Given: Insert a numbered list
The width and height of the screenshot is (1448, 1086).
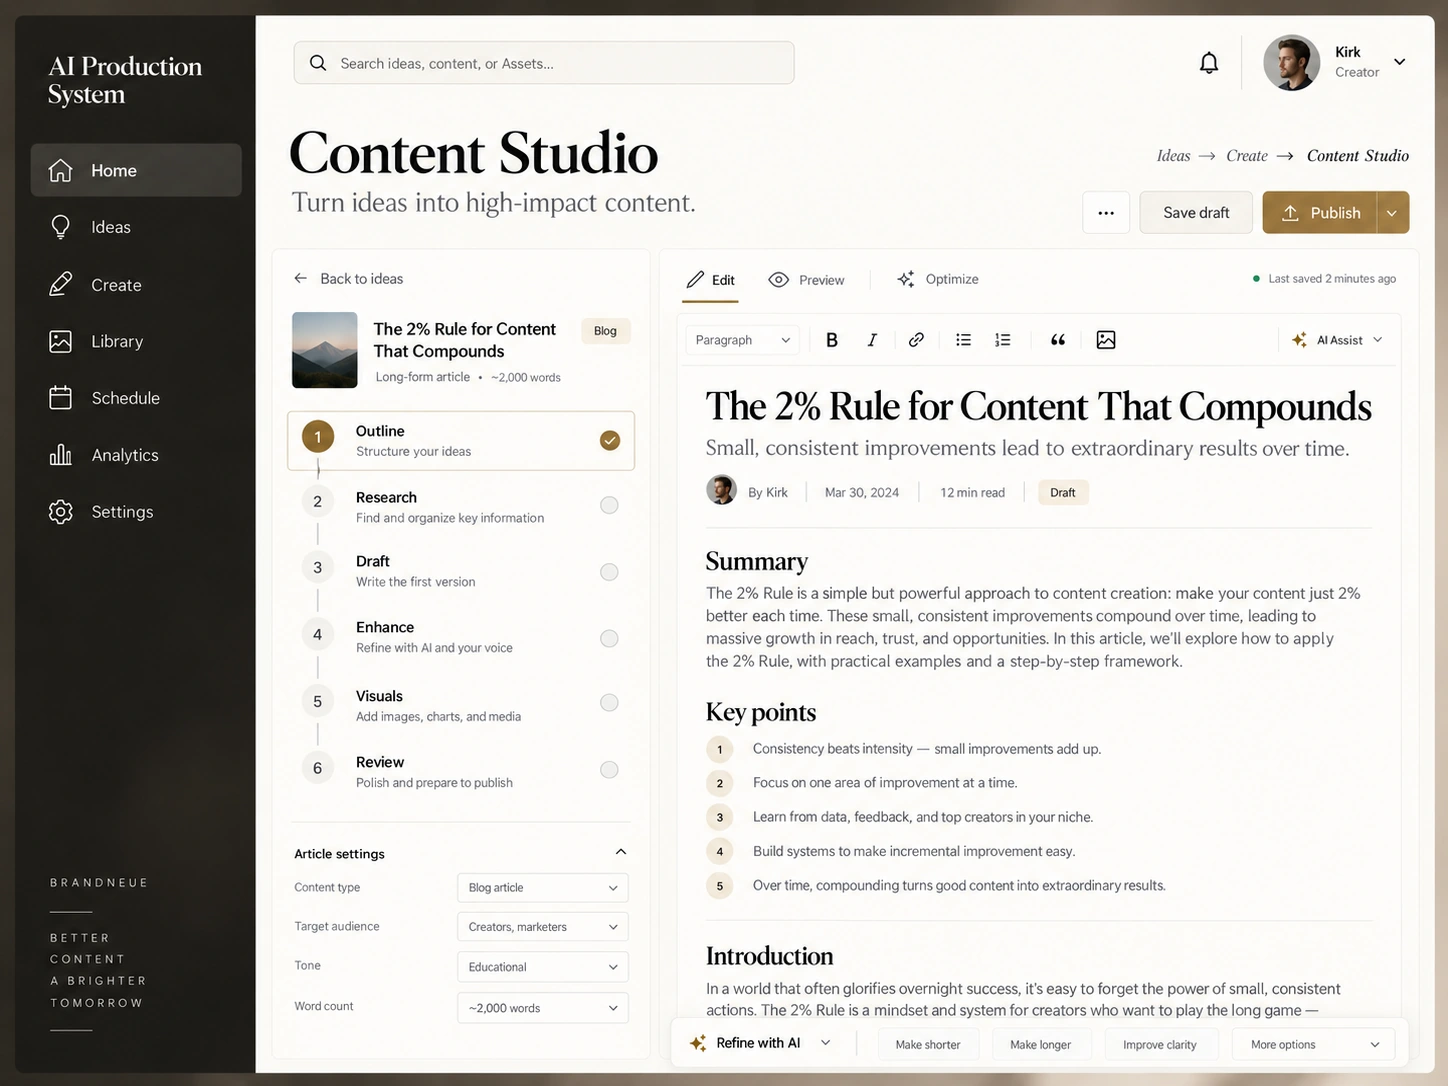Looking at the screenshot, I should point(1003,340).
